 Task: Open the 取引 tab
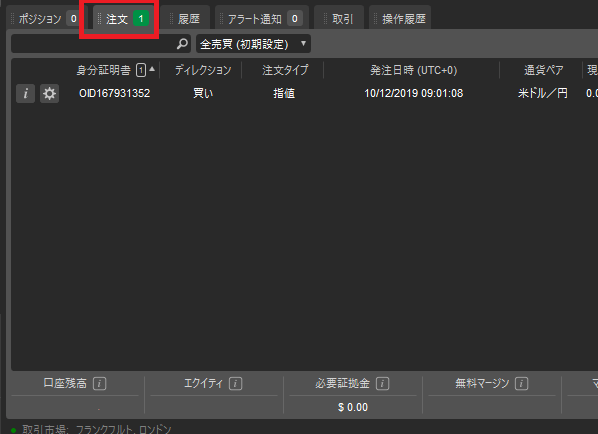coord(339,18)
